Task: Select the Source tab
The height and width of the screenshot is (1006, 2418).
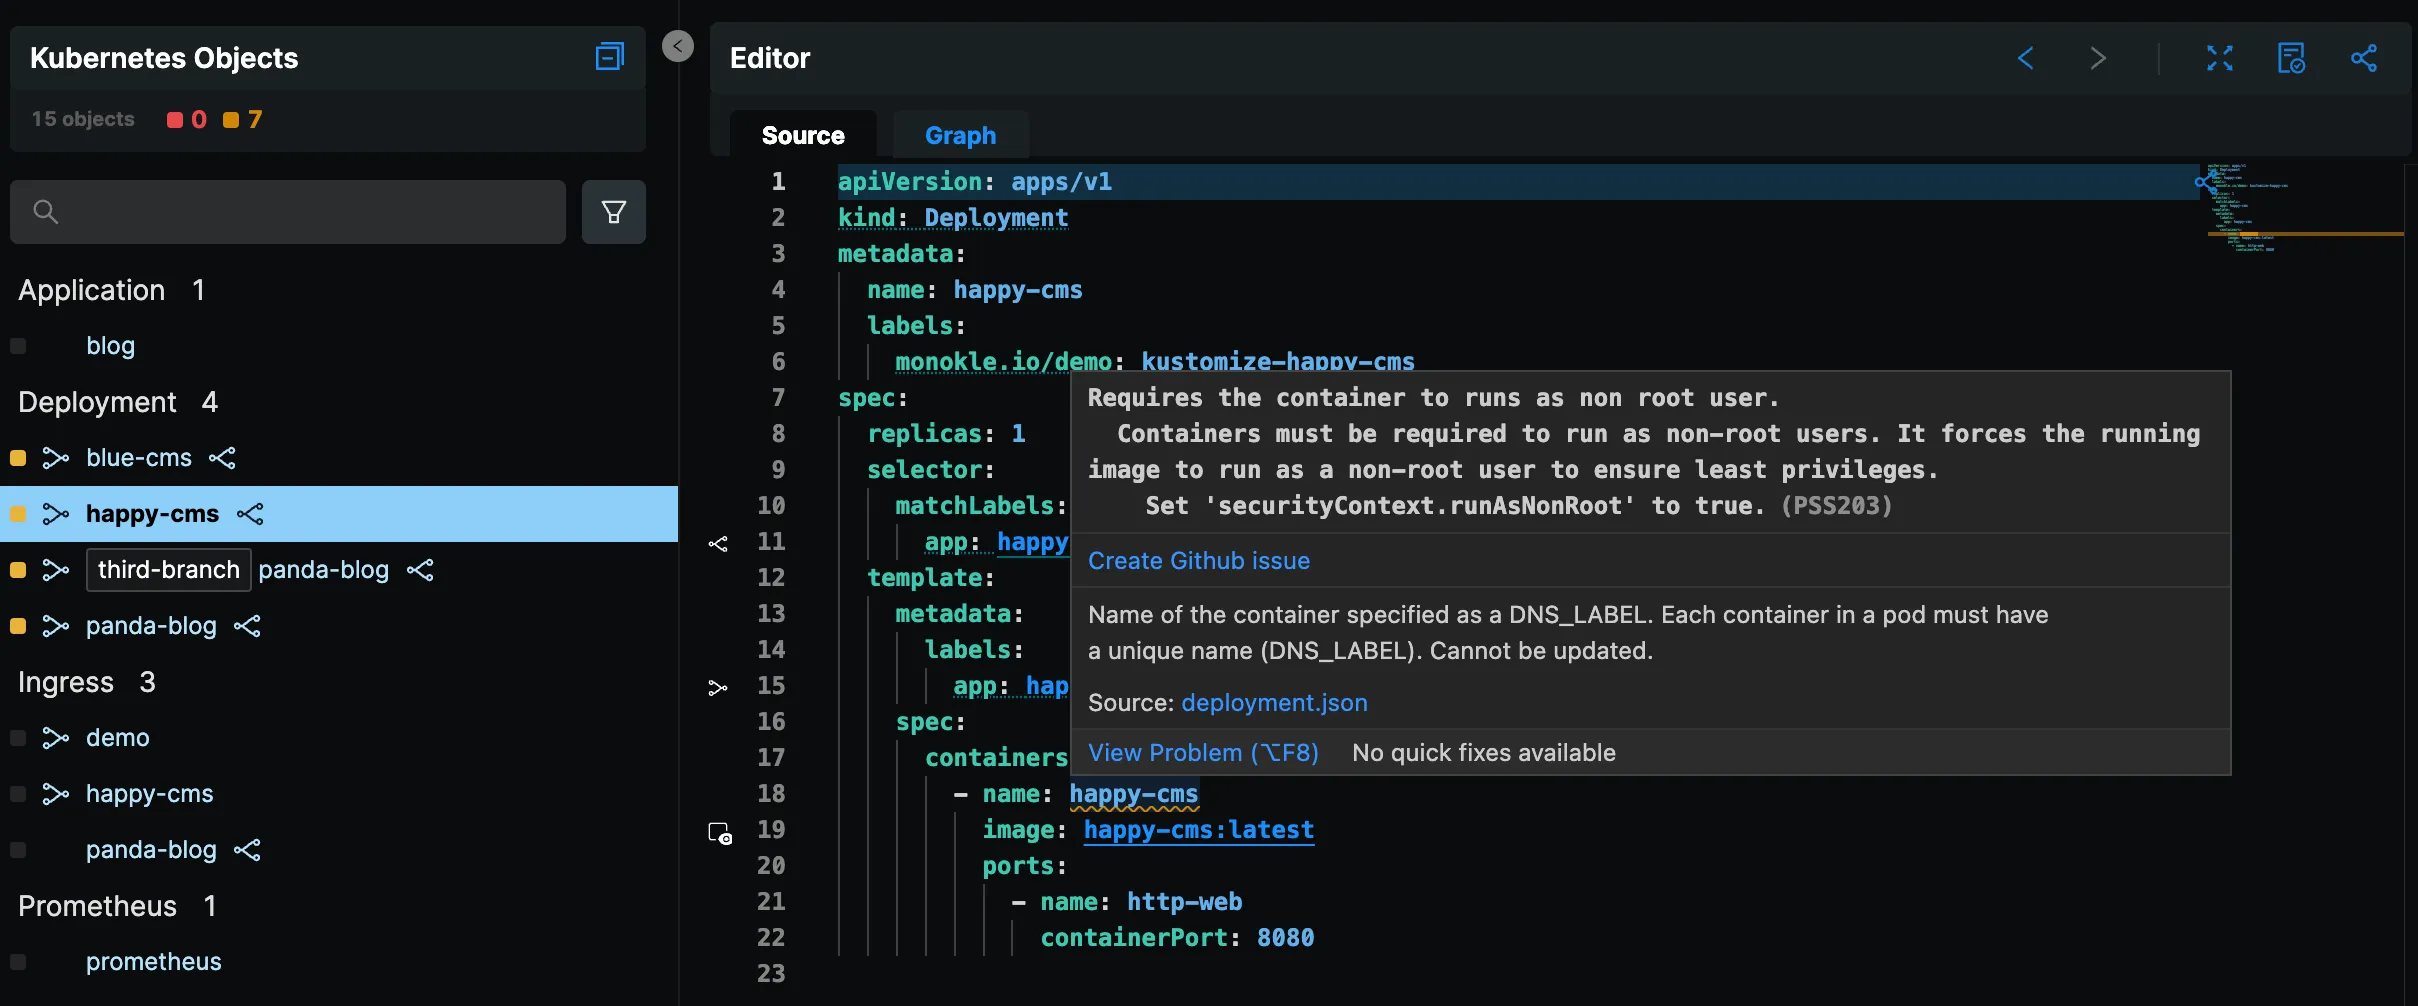Action: pyautogui.click(x=802, y=135)
